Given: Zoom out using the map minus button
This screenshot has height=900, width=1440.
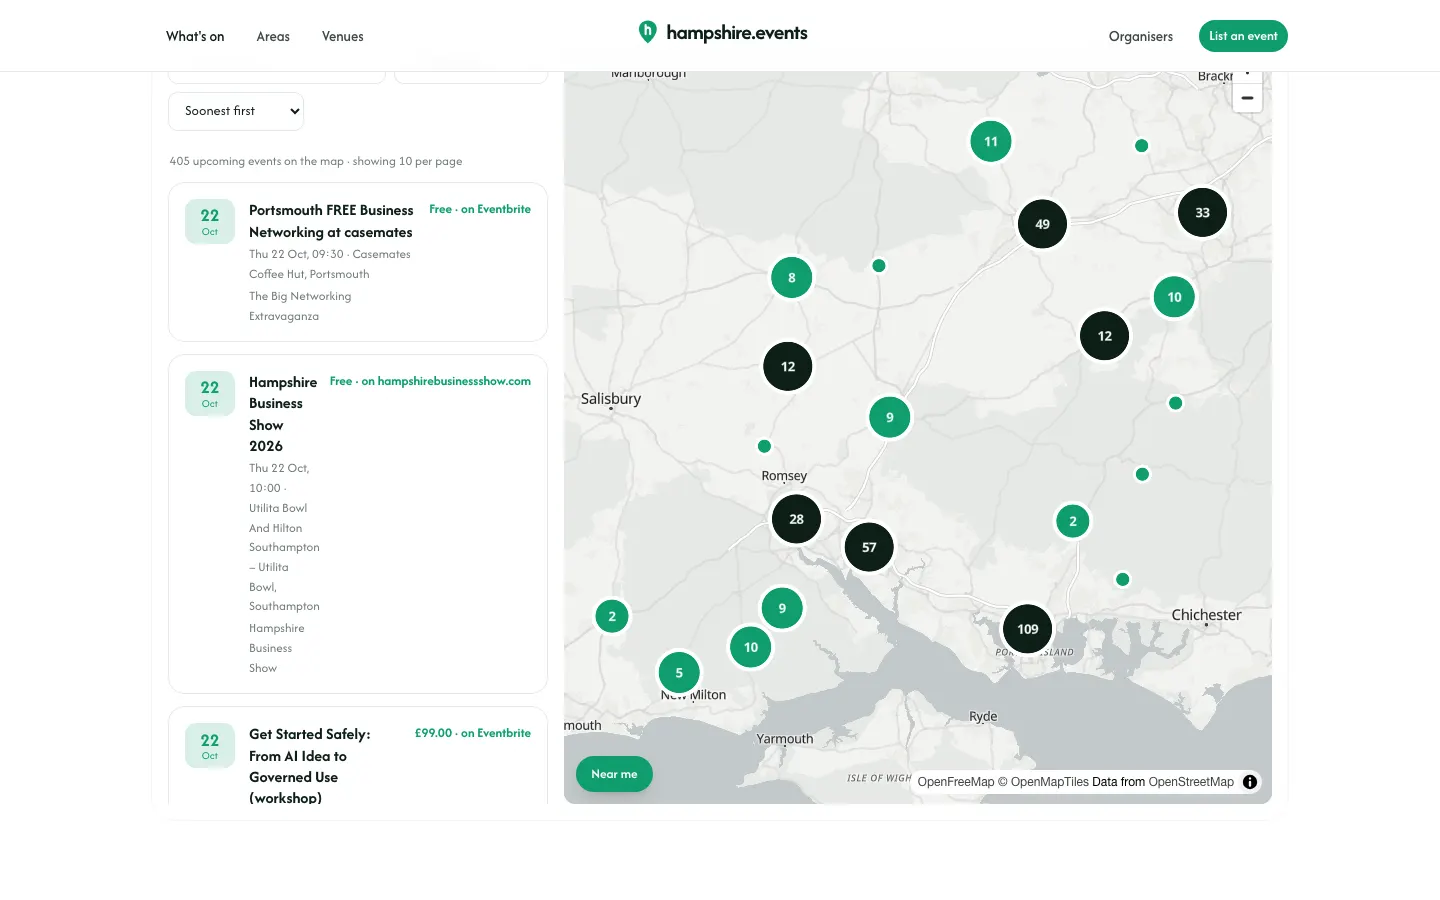Looking at the screenshot, I should 1247,98.
